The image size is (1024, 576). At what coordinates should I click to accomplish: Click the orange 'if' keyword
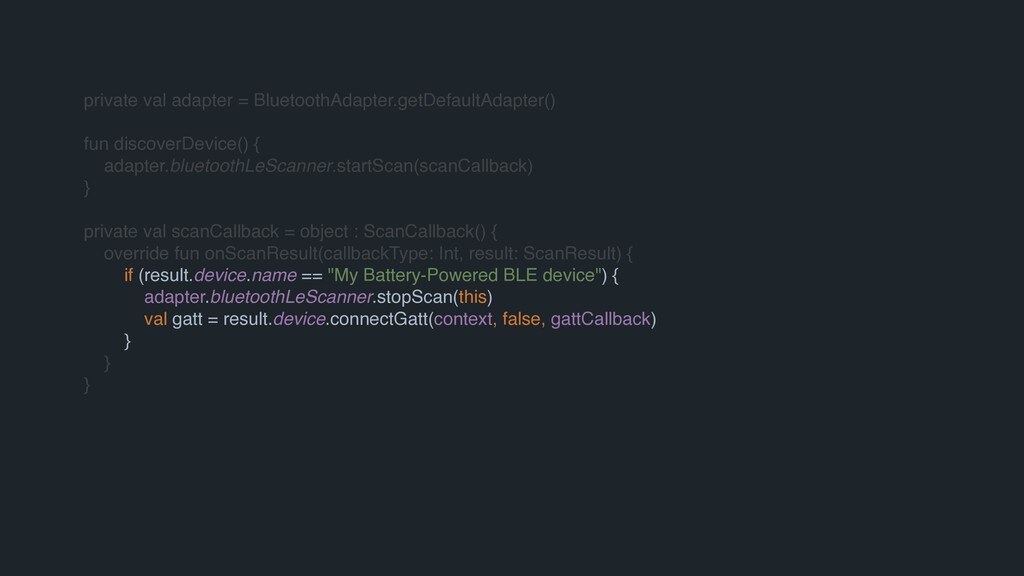tap(129, 275)
